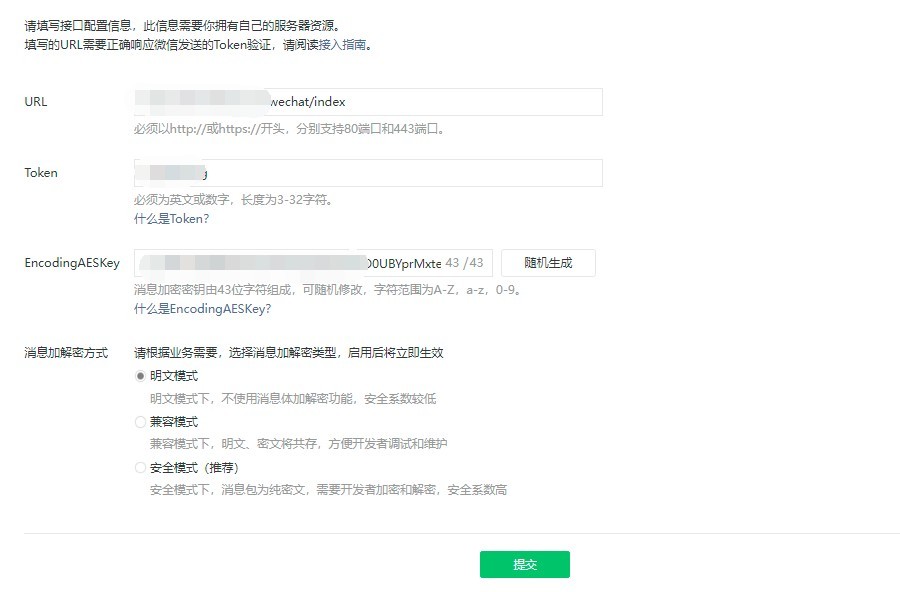The height and width of the screenshot is (592, 900).
Task: Enable 安全模式（推荐） radio option
Action: point(140,468)
